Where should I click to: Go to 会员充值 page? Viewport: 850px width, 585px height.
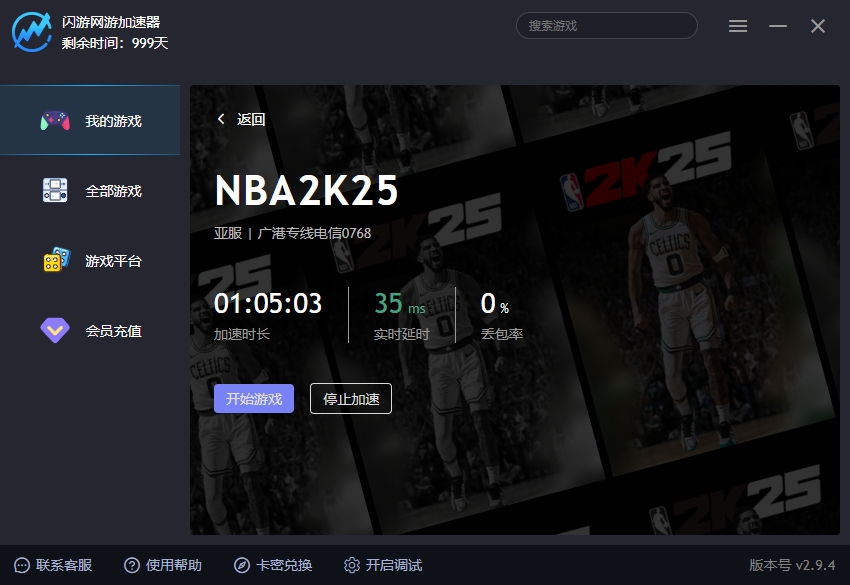pos(113,331)
